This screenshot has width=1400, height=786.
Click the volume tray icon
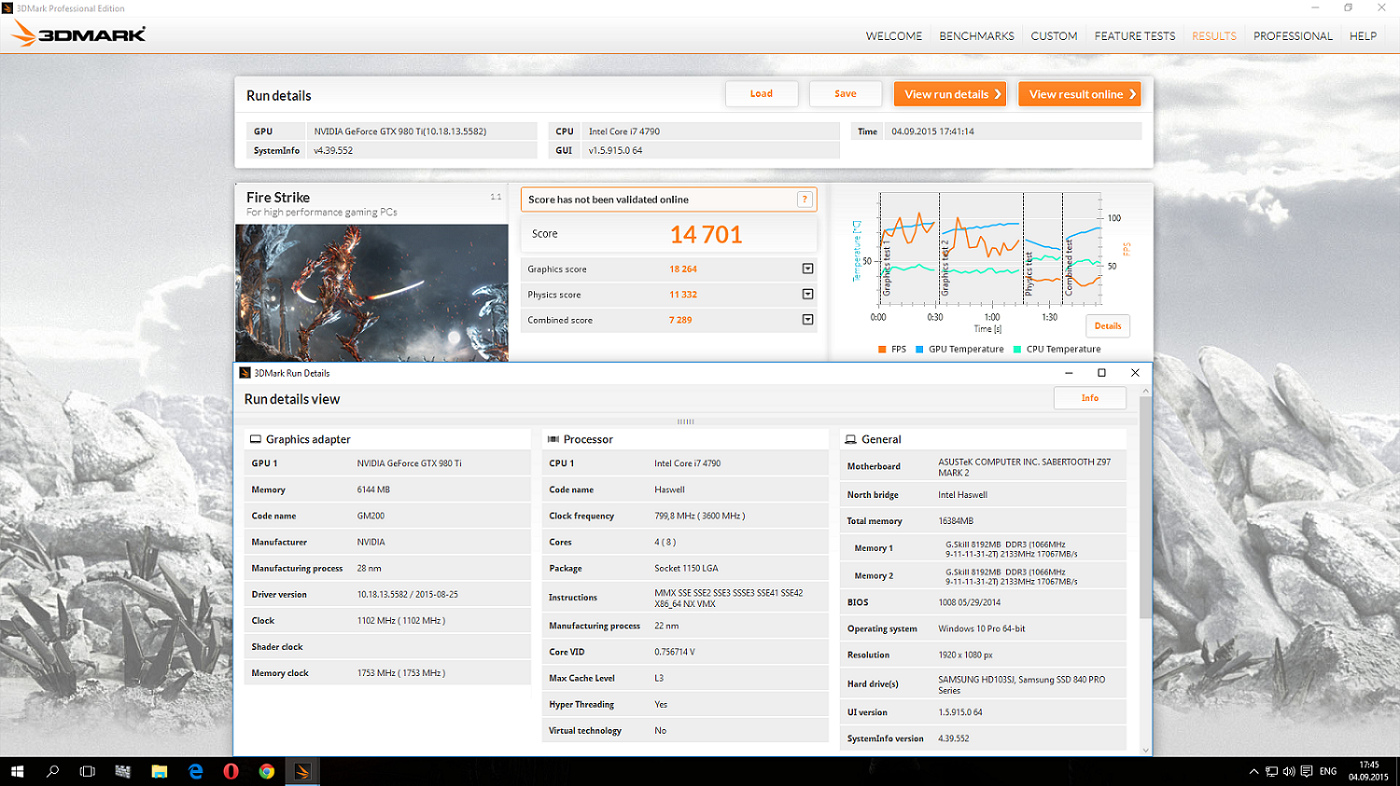click(1289, 771)
